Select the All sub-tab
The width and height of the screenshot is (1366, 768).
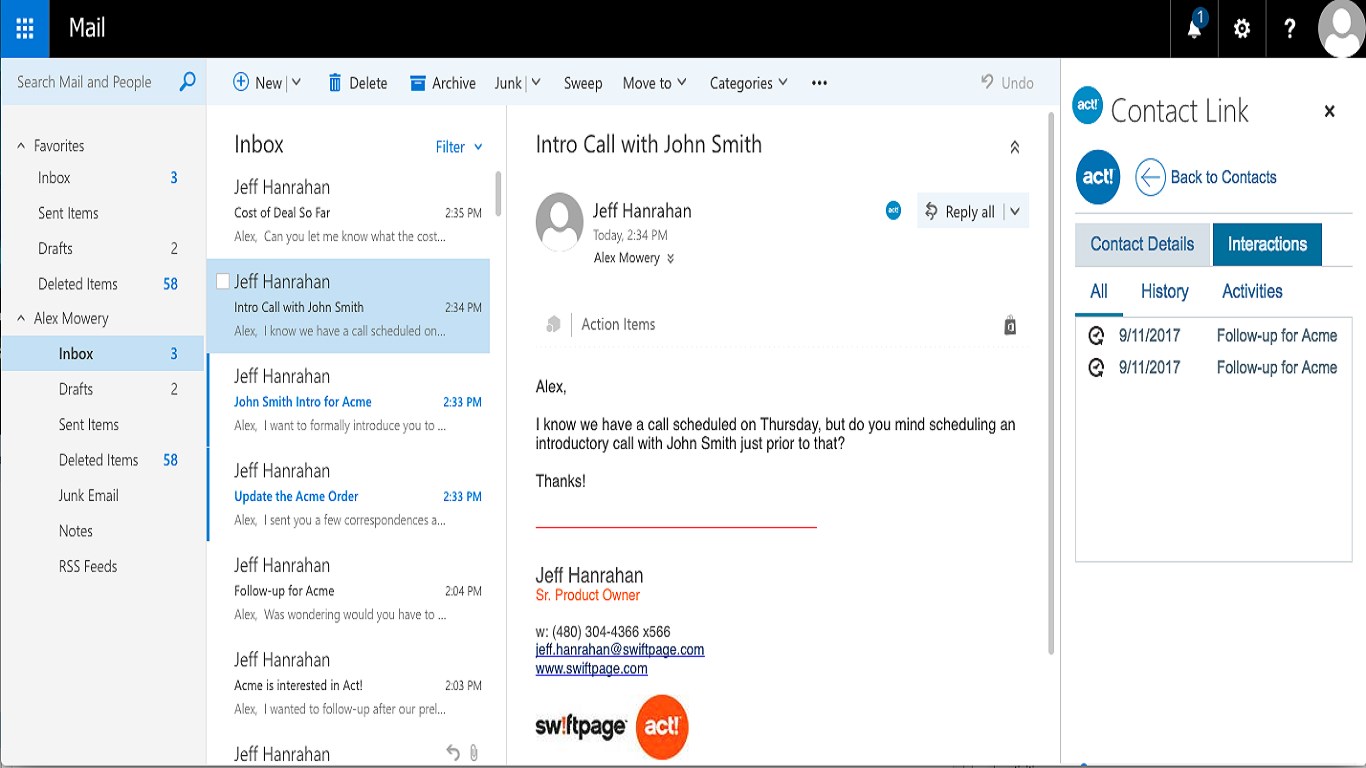point(1099,292)
